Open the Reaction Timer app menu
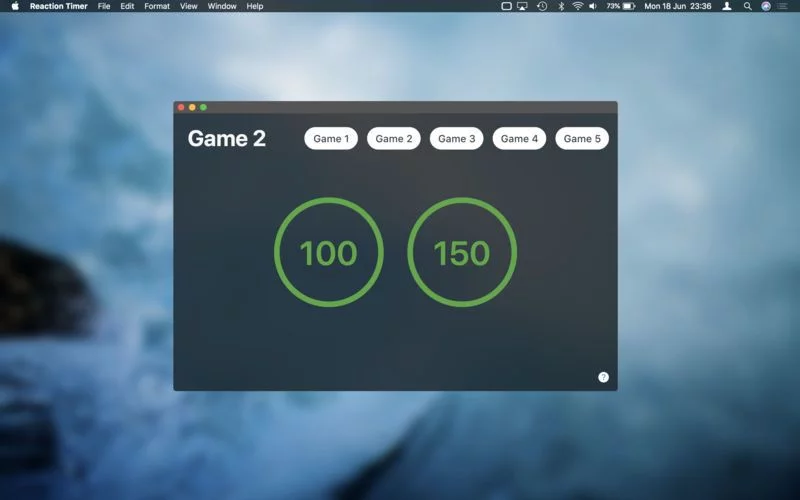 coord(59,6)
